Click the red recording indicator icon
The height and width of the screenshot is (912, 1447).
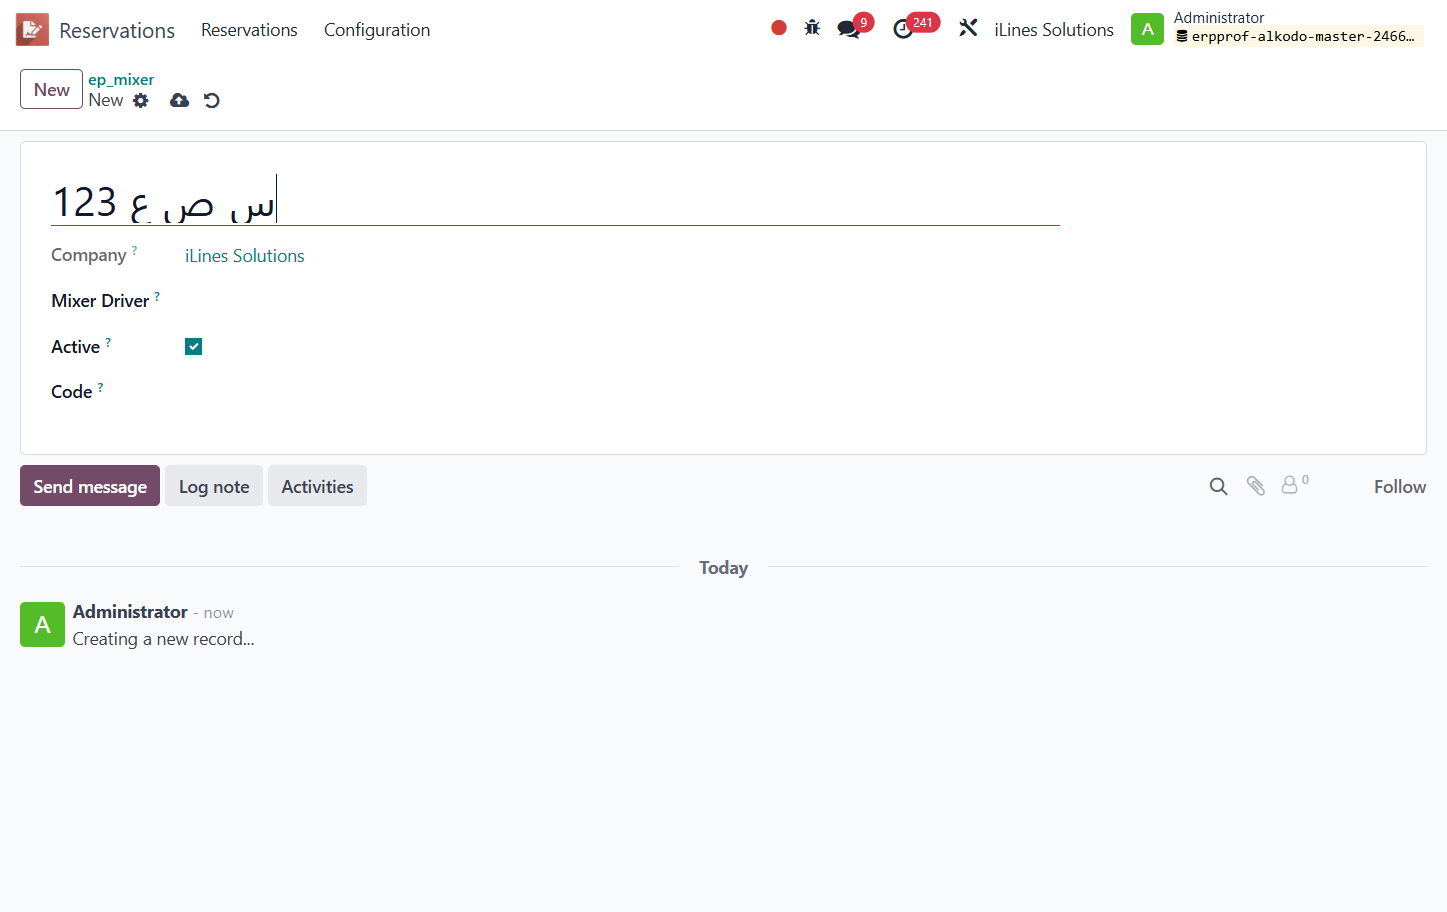(779, 28)
